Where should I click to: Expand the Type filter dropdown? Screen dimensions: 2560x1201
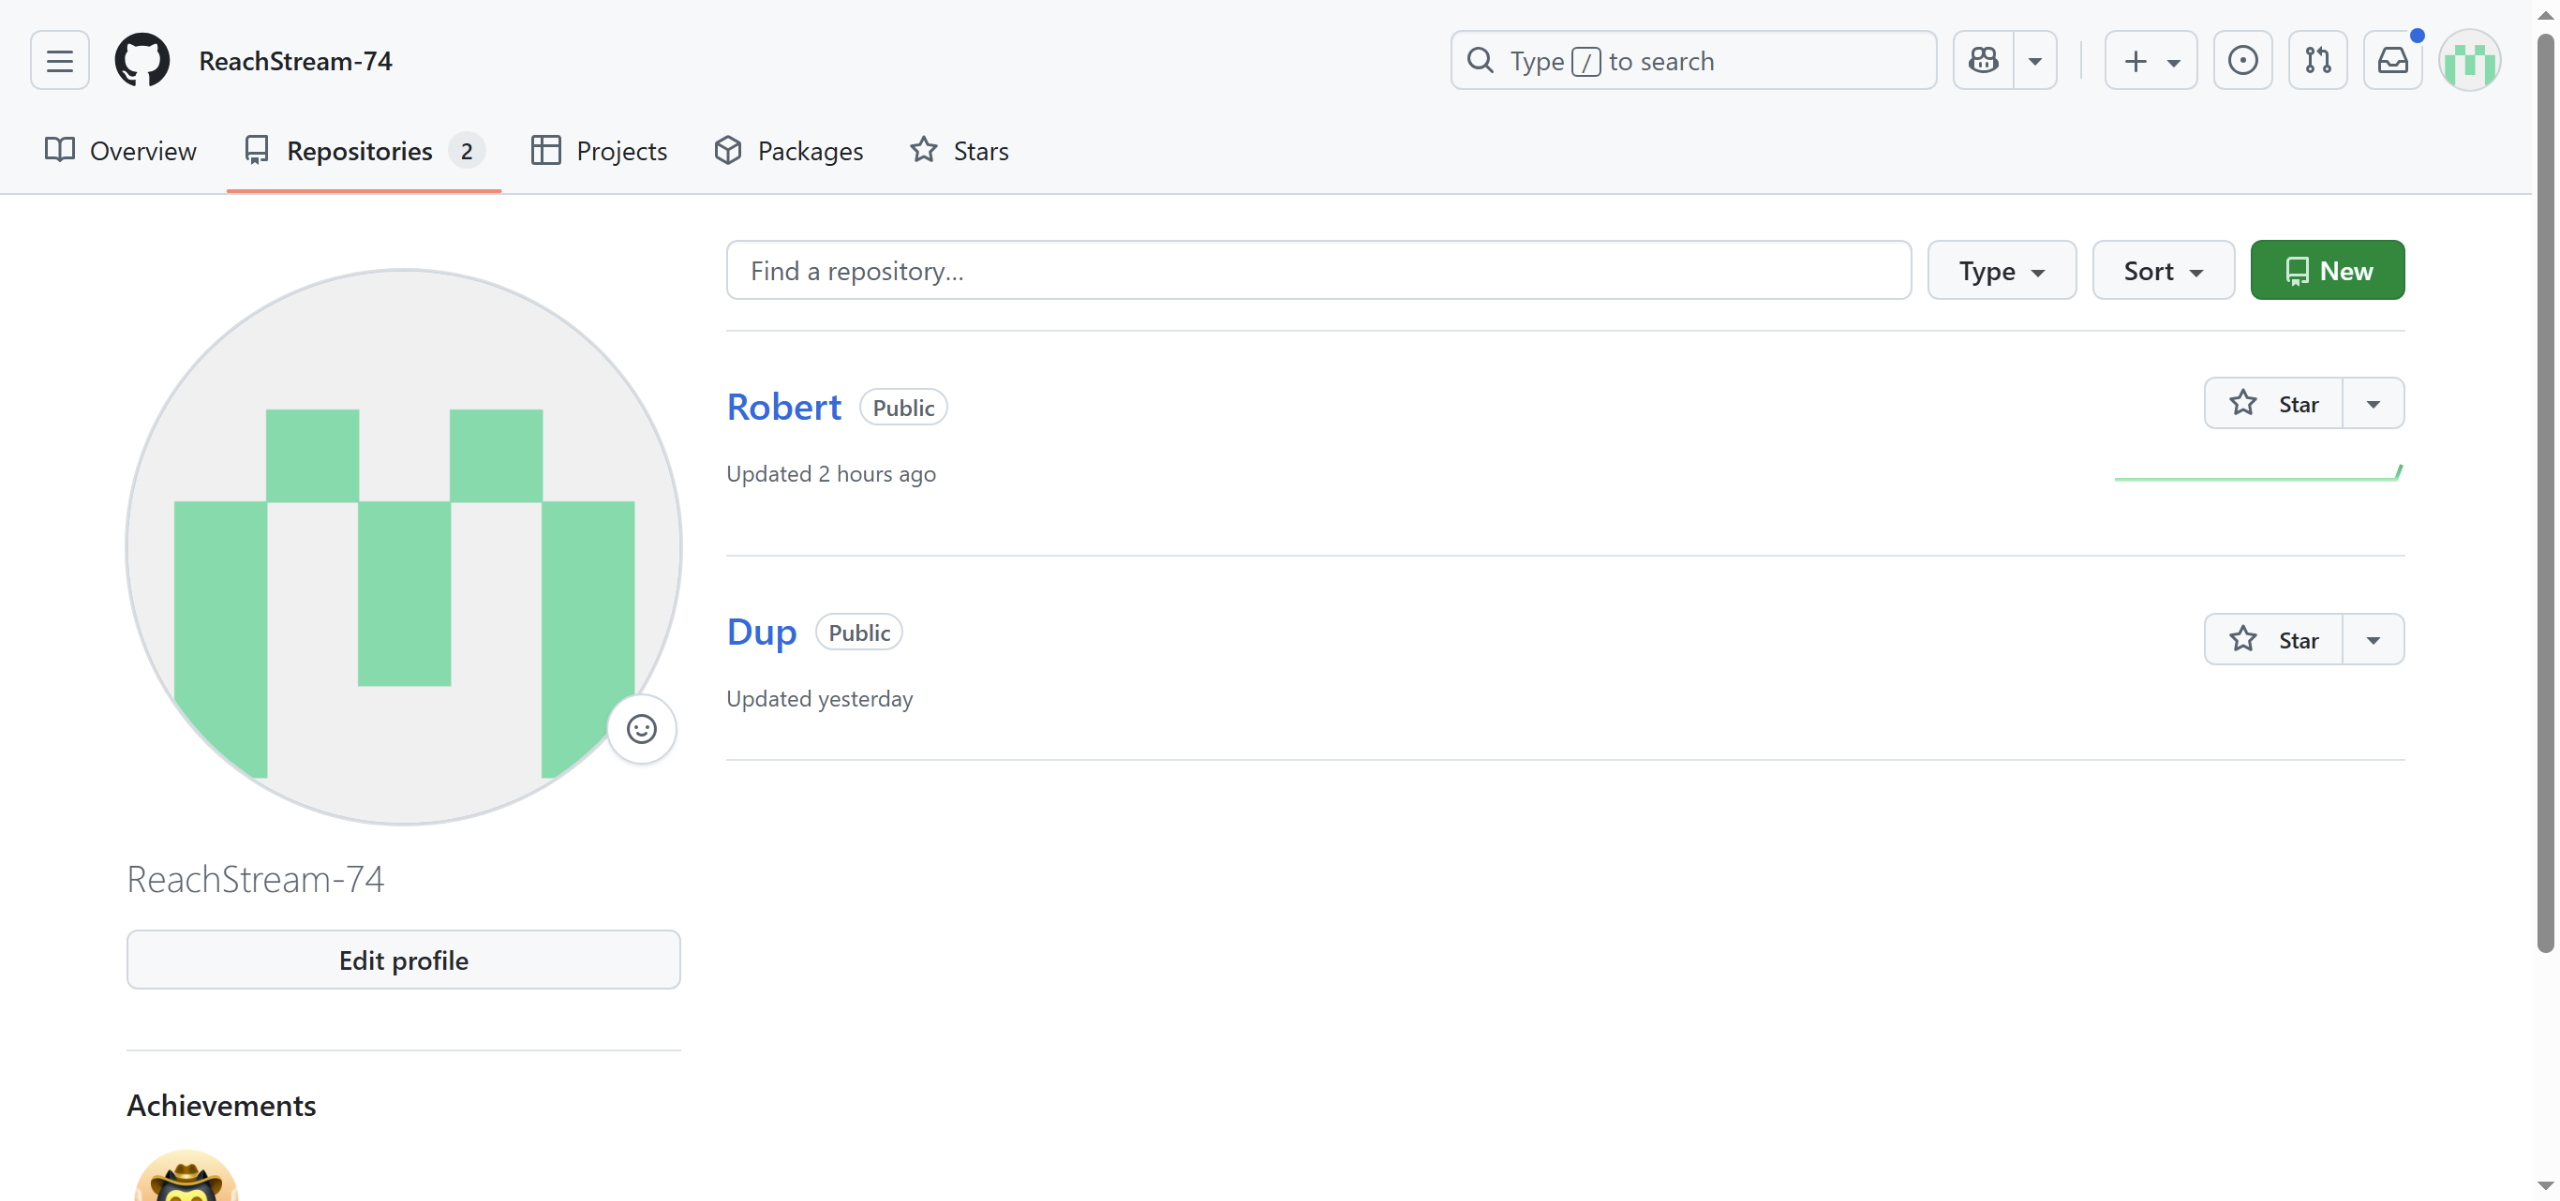click(x=2001, y=271)
